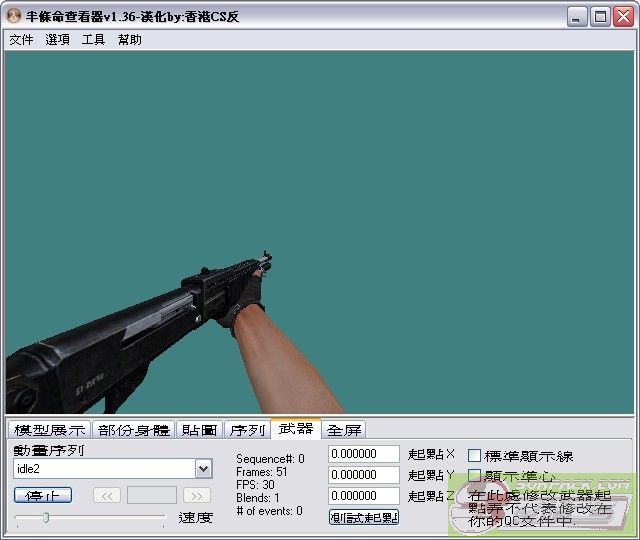Open the 文件 menu

tap(21, 40)
